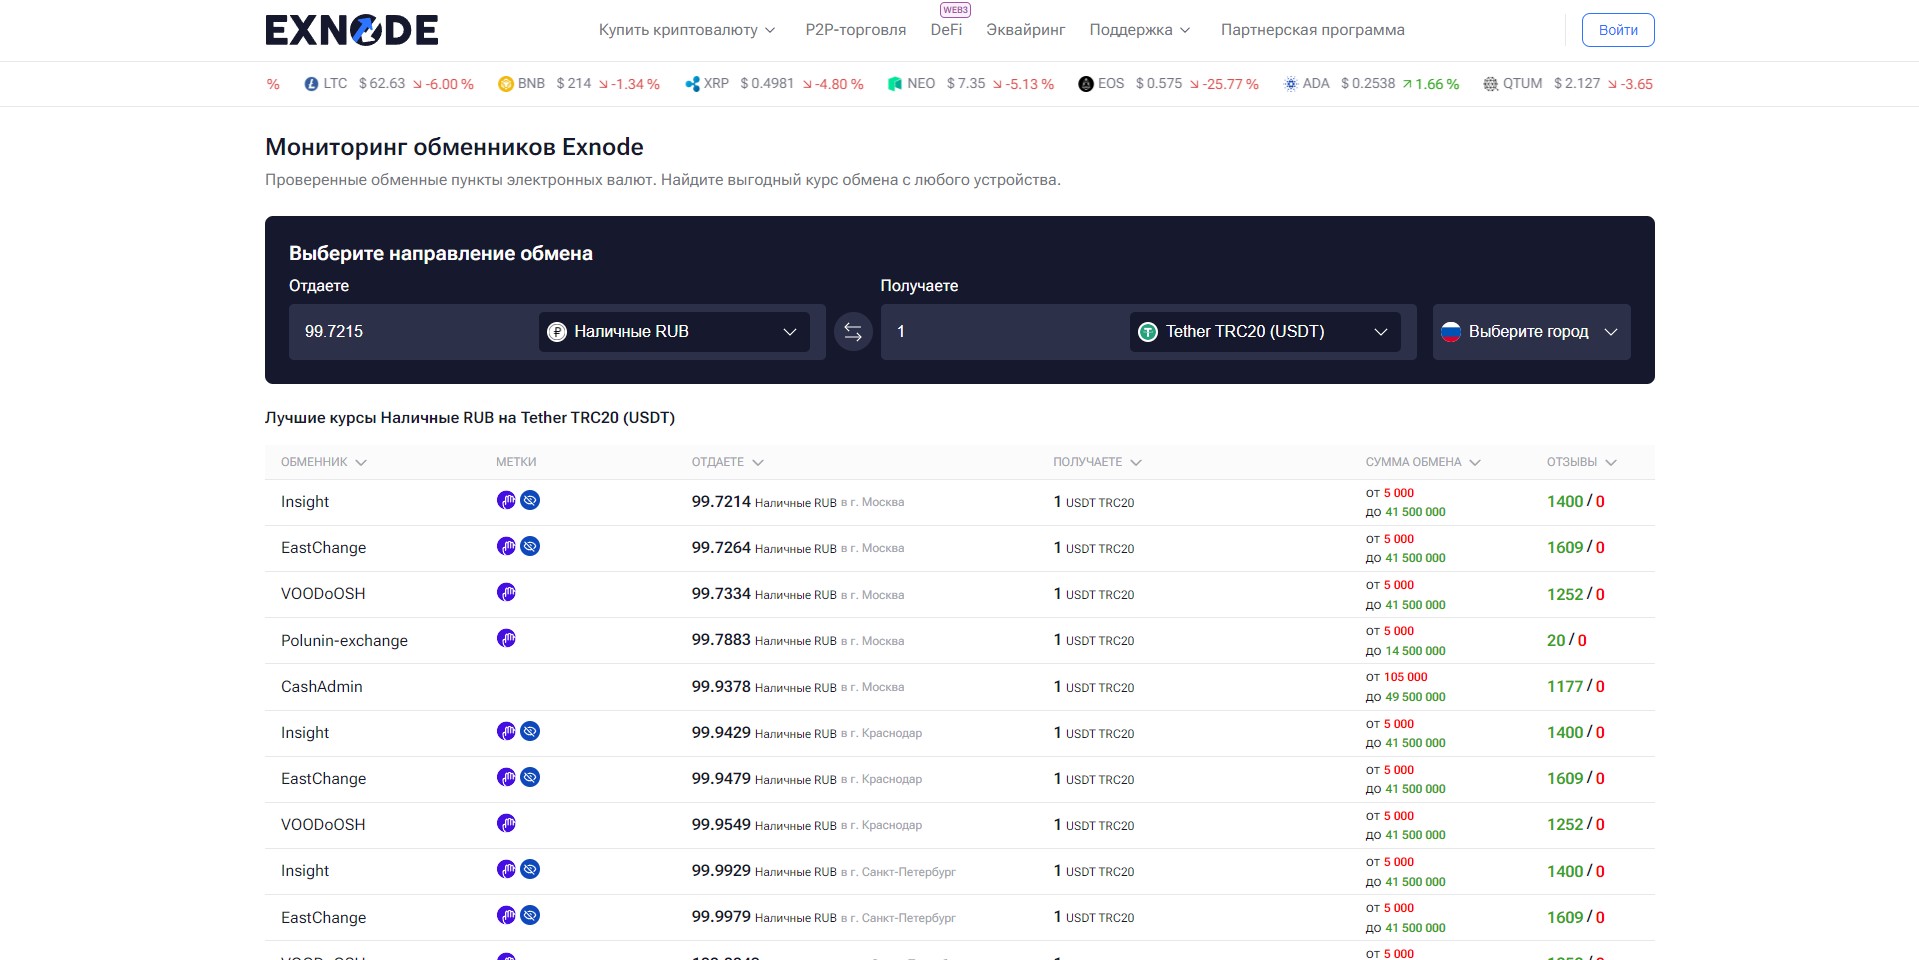The image size is (1919, 960).
Task: Click the NEO coin icon in ticker
Action: pyautogui.click(x=895, y=84)
